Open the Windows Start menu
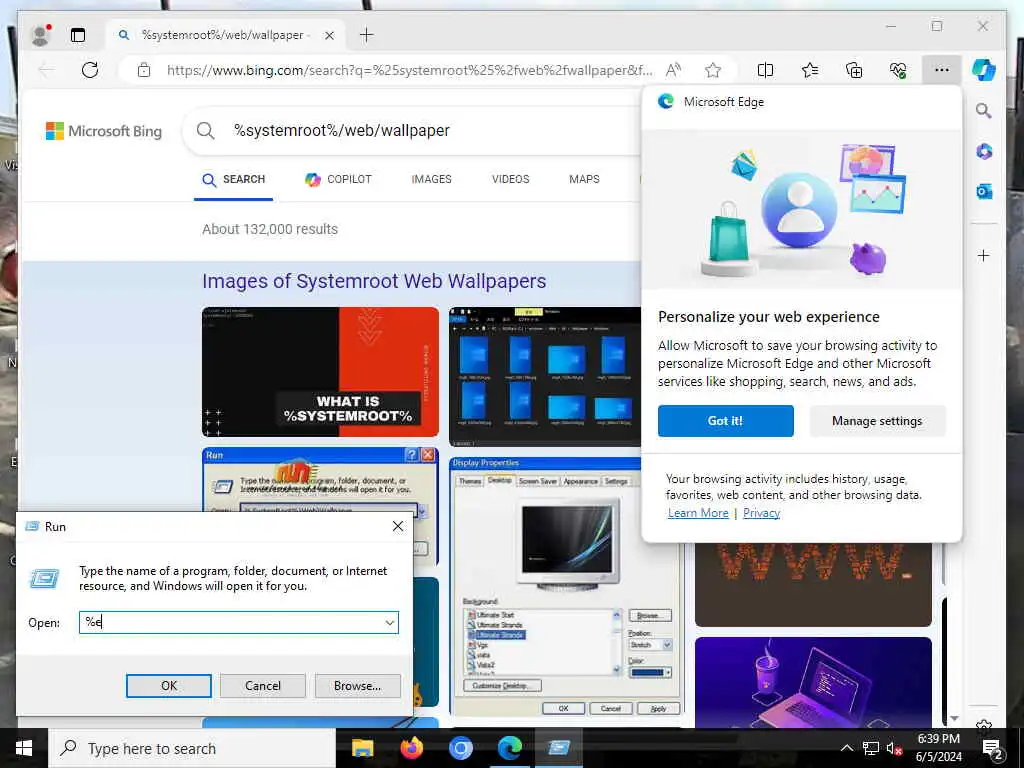This screenshot has height=768, width=1024. click(24, 748)
